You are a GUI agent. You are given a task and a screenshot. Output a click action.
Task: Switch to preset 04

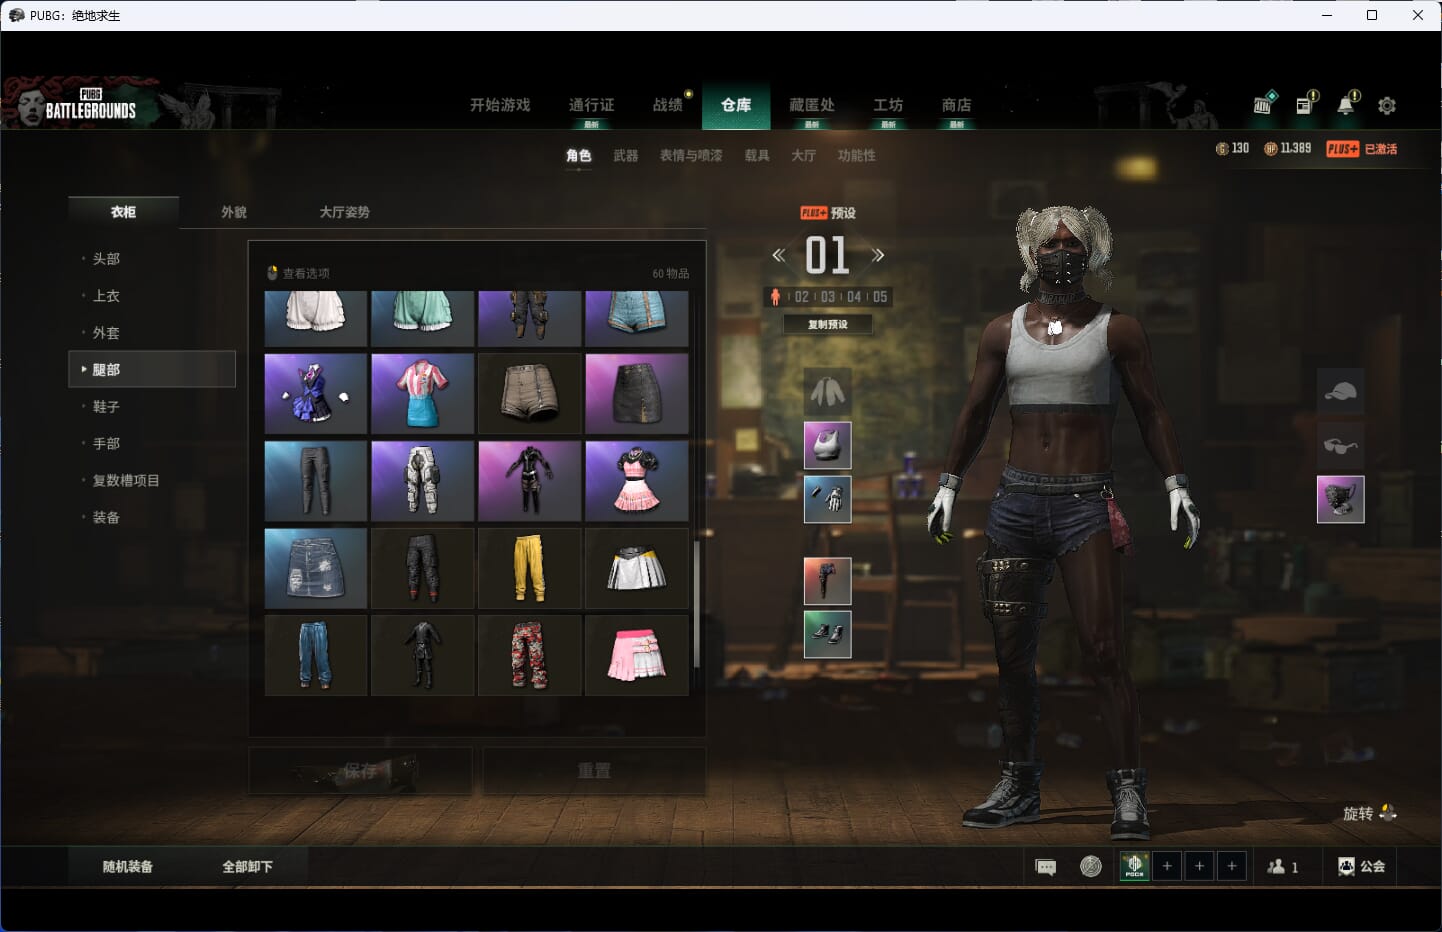pos(854,297)
